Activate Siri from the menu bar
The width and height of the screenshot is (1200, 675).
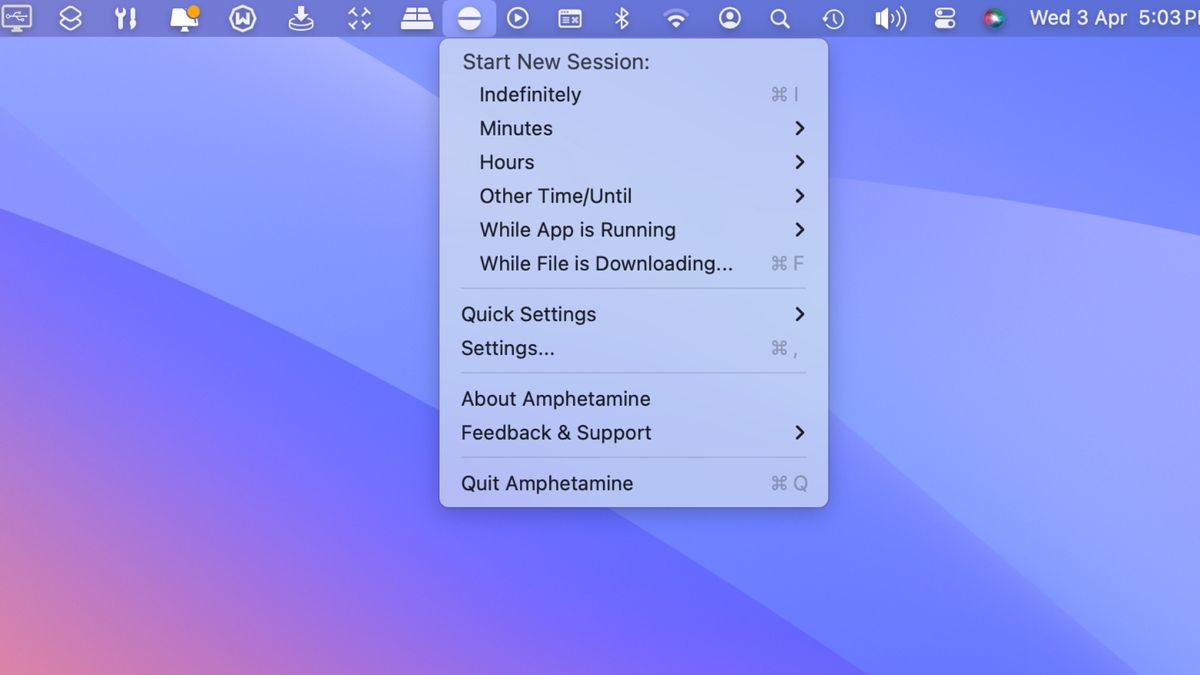click(x=994, y=18)
